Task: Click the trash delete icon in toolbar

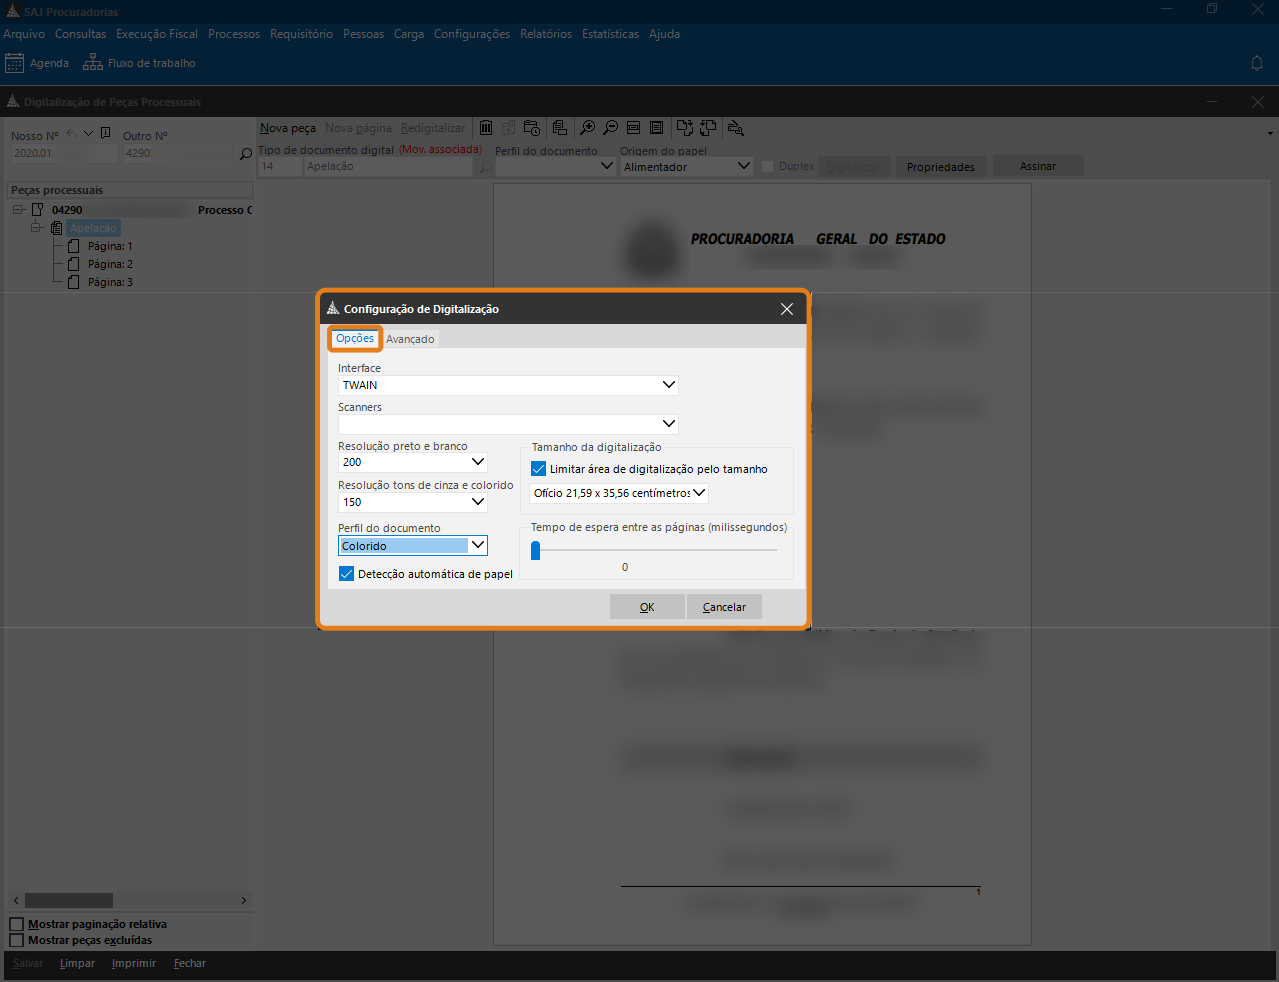Action: coord(486,128)
